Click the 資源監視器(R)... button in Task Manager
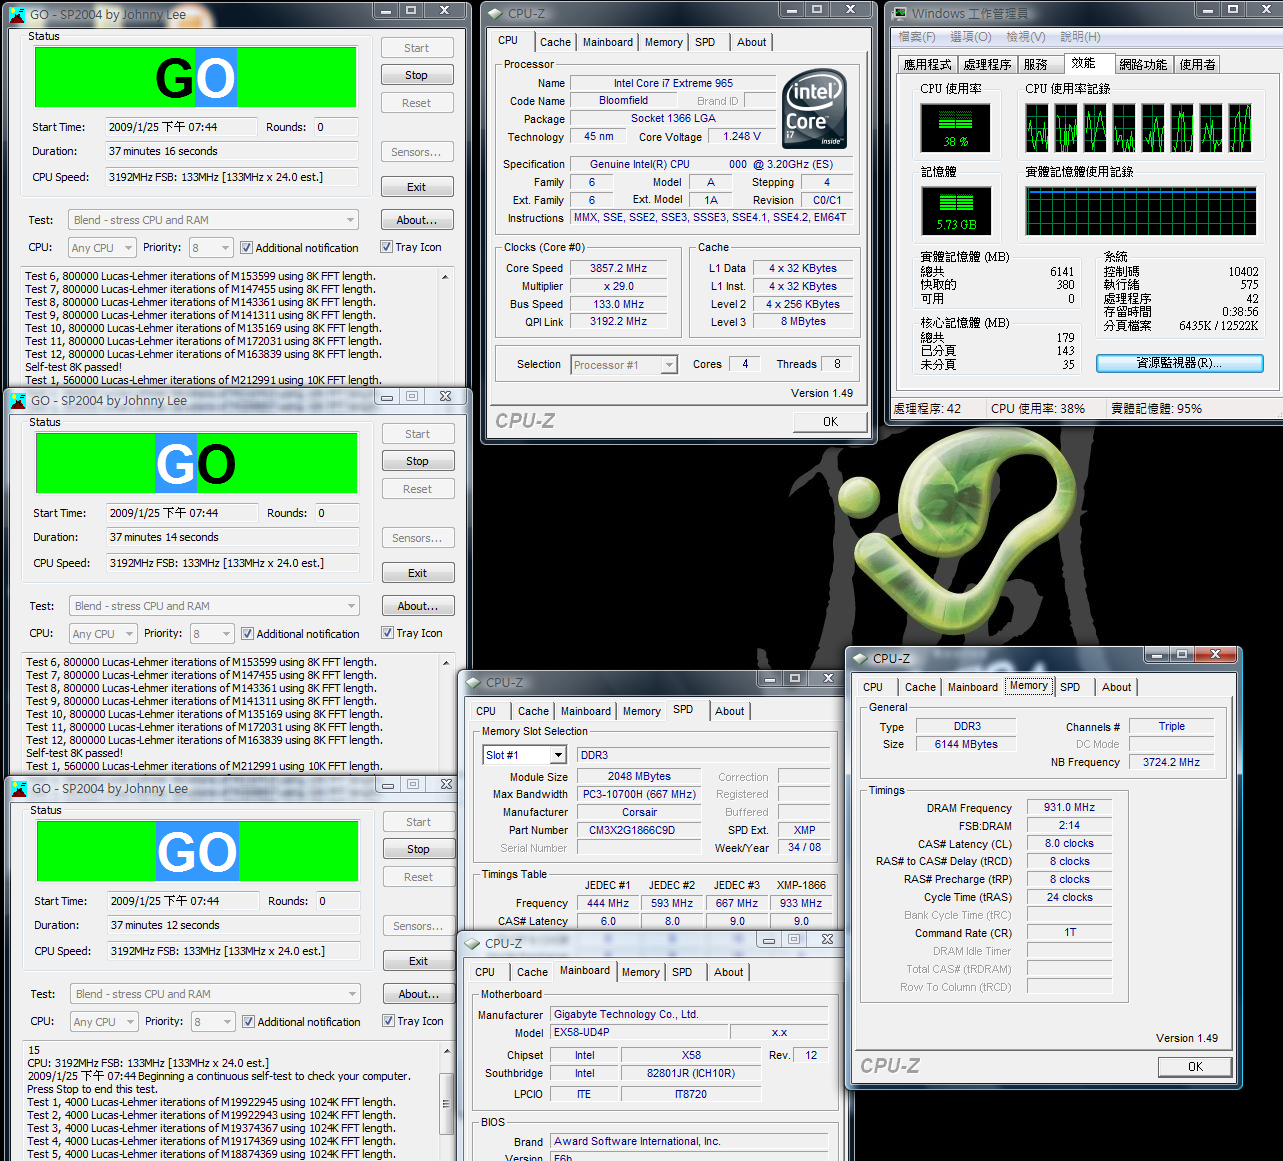Image resolution: width=1283 pixels, height=1161 pixels. point(1179,364)
